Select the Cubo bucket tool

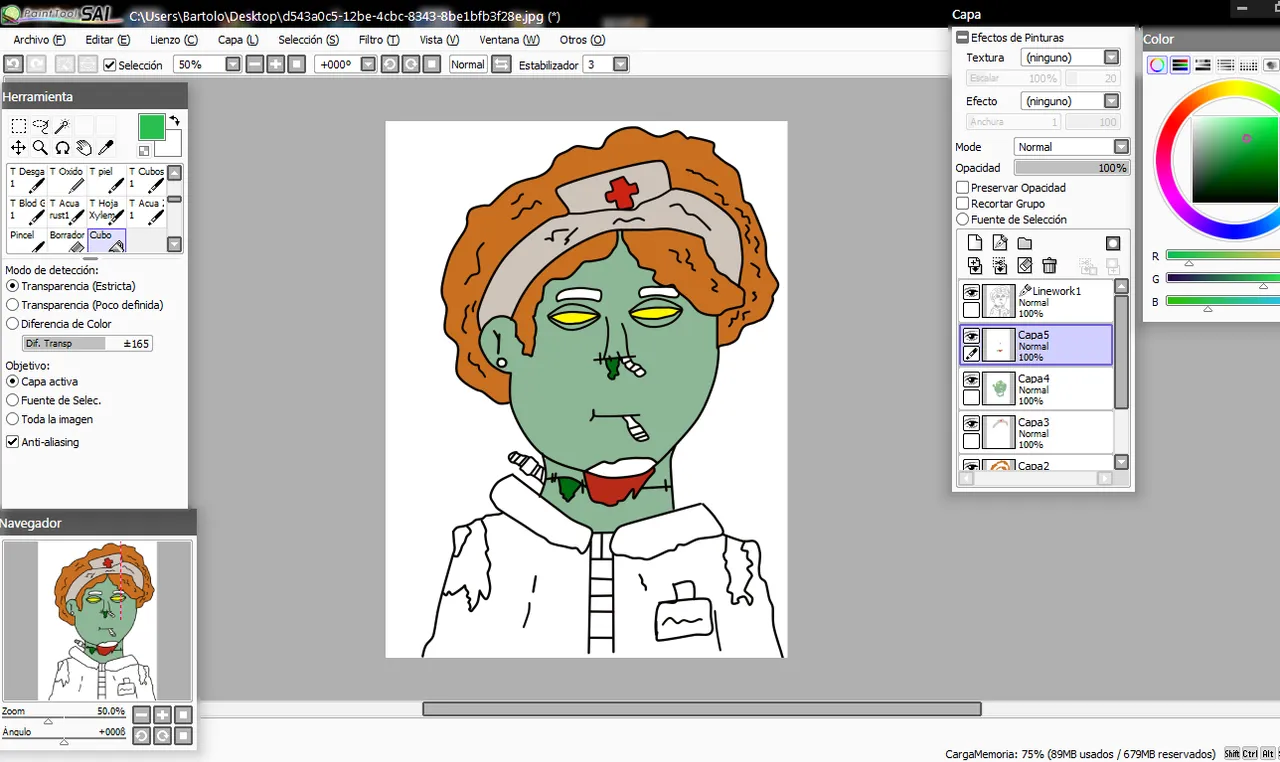click(107, 241)
